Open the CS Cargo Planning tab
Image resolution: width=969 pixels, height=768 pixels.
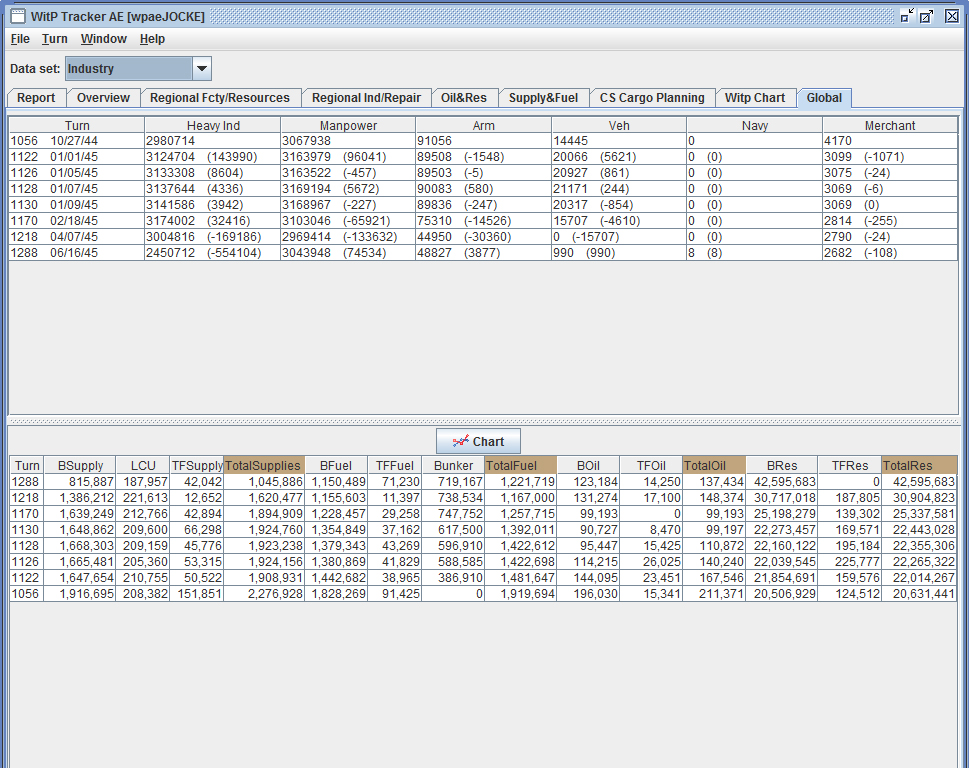(652, 98)
